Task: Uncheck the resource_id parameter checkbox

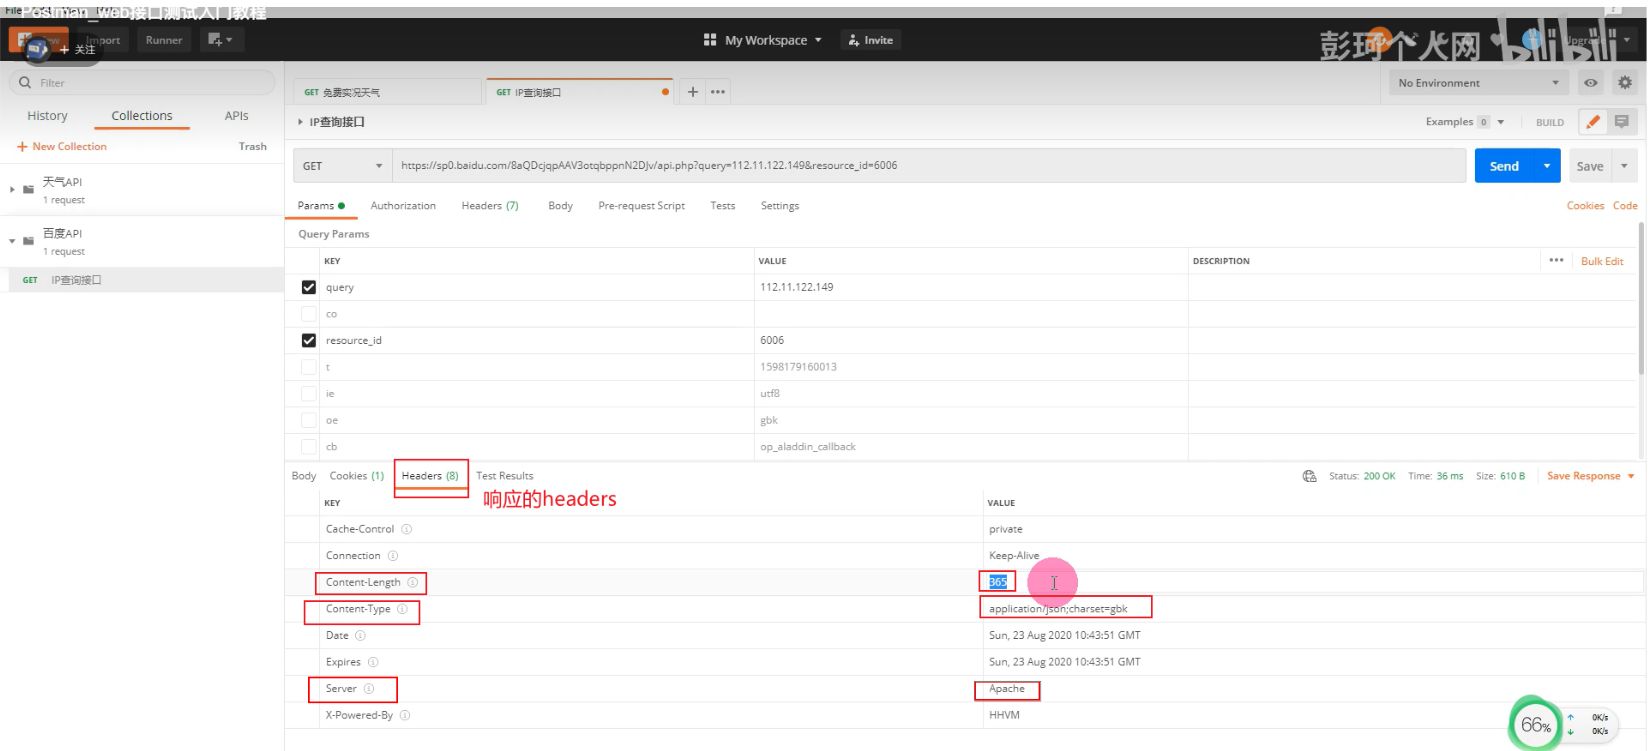Action: pos(309,341)
